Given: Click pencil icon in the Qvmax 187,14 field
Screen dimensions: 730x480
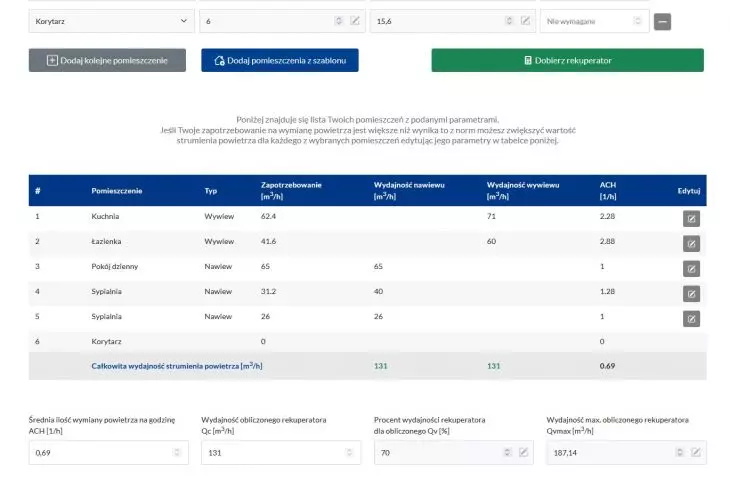Looking at the screenshot, I should (696, 452).
